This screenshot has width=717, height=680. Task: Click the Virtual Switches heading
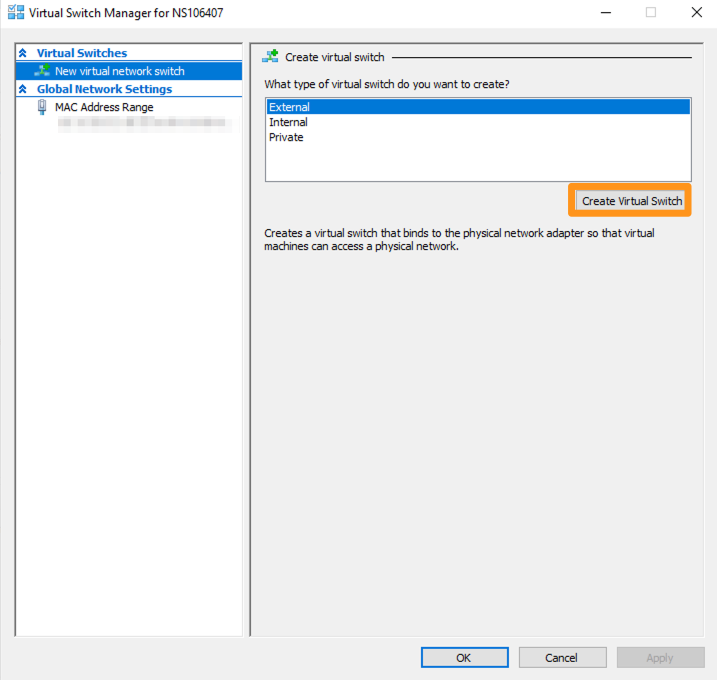tap(82, 53)
